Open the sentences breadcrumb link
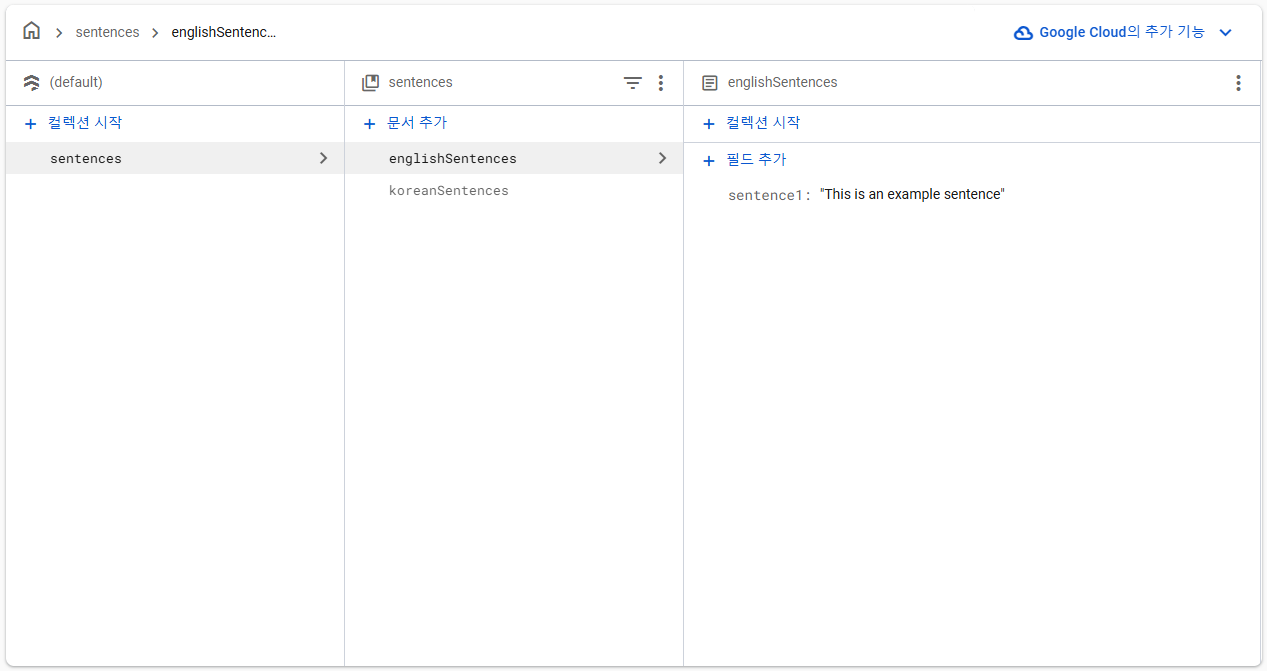 pos(107,32)
